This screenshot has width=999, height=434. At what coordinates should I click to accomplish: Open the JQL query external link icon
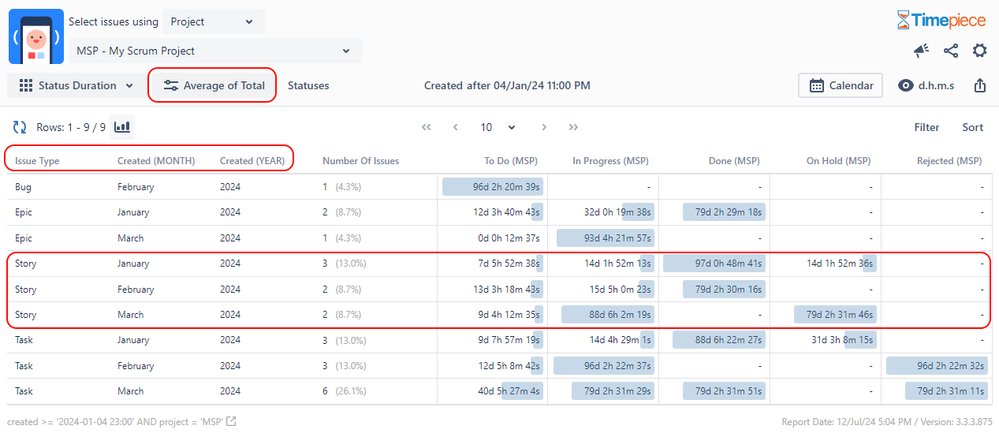[x=232, y=421]
